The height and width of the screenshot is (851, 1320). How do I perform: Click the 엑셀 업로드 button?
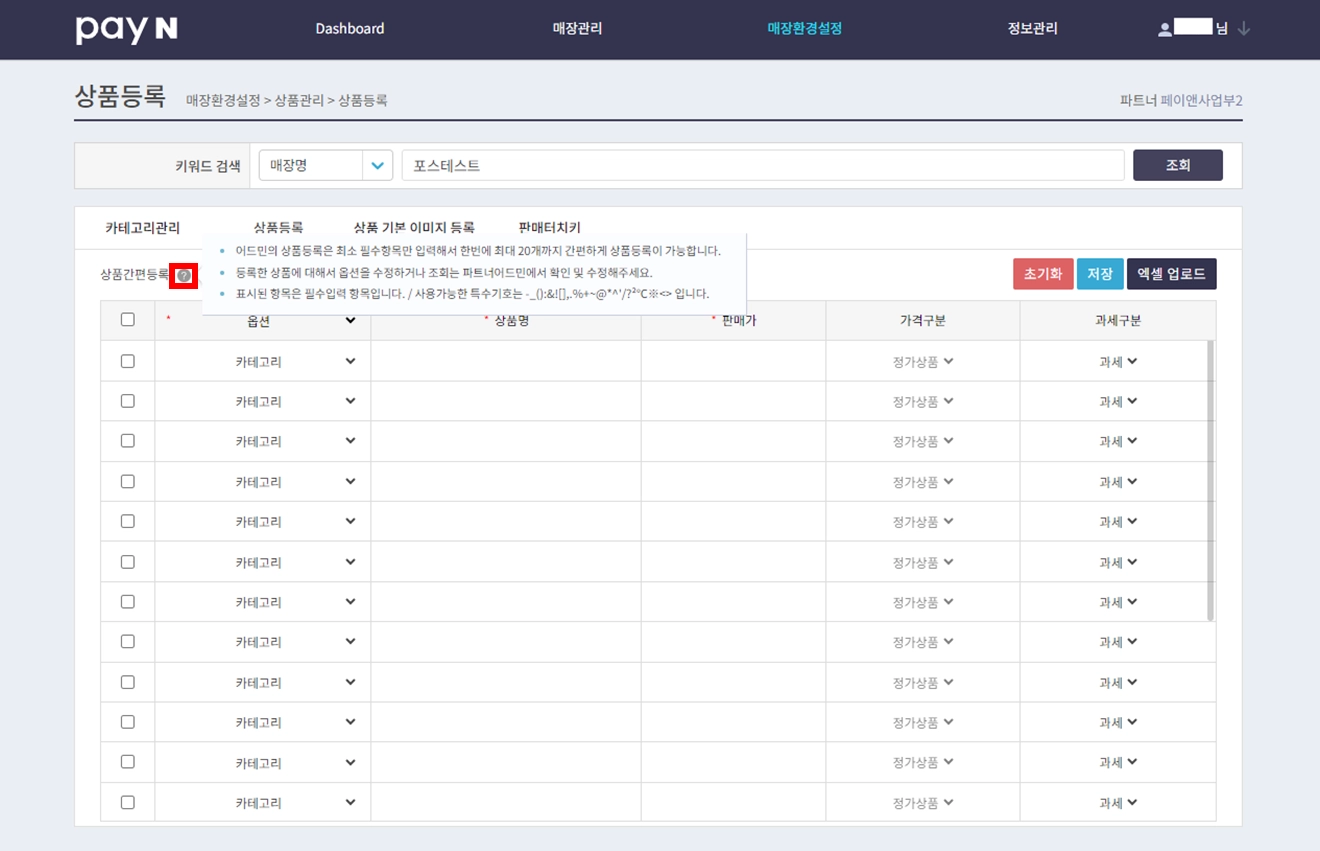[1172, 274]
